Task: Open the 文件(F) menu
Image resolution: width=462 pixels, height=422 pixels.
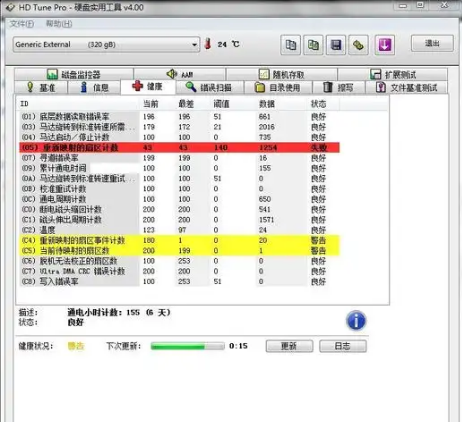Action: 22,24
